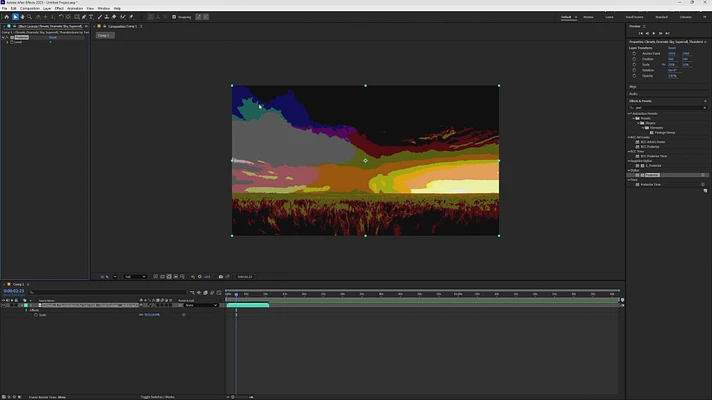Collapse the Stylize effects category
This screenshot has width=712, height=400.
(x=629, y=170)
